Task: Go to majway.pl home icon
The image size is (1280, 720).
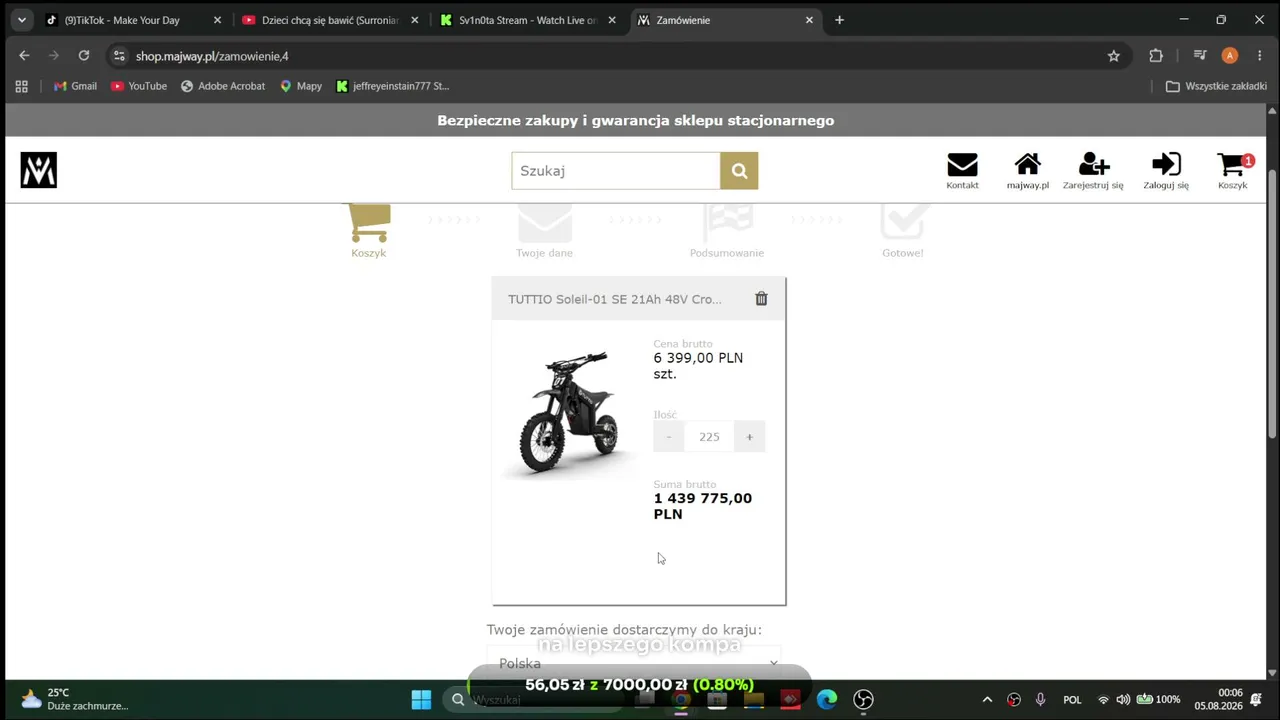Action: [1028, 171]
